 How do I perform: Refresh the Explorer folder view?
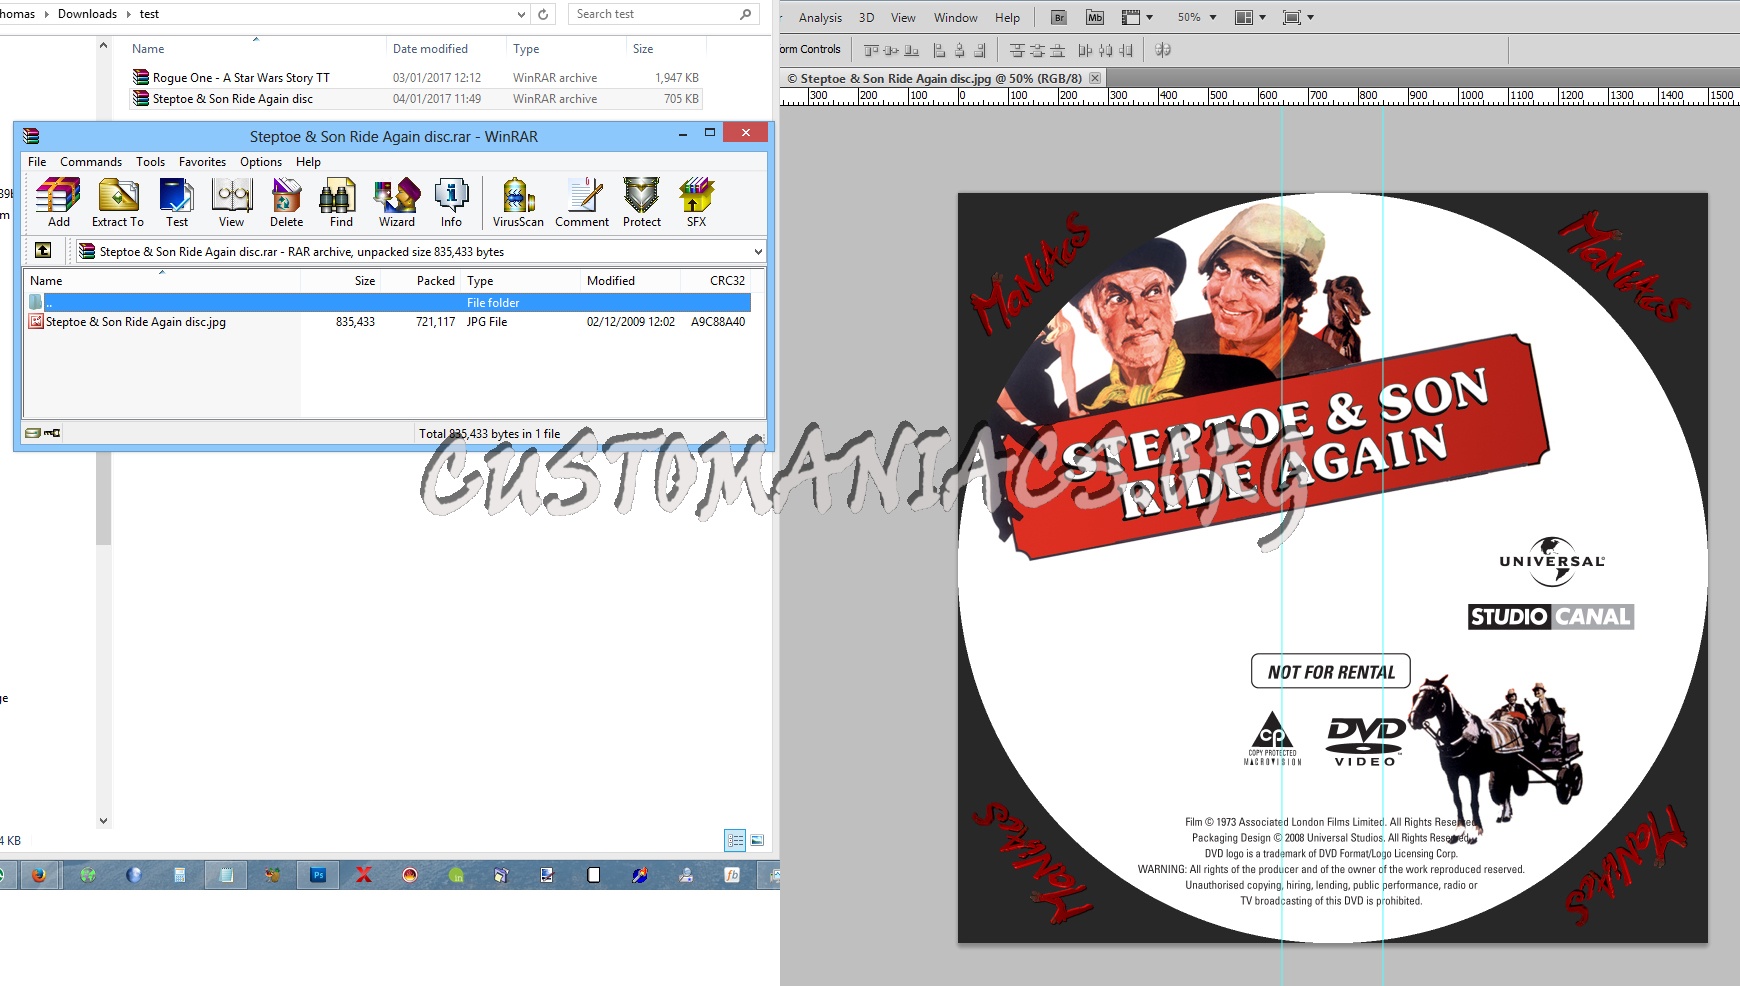pyautogui.click(x=543, y=14)
